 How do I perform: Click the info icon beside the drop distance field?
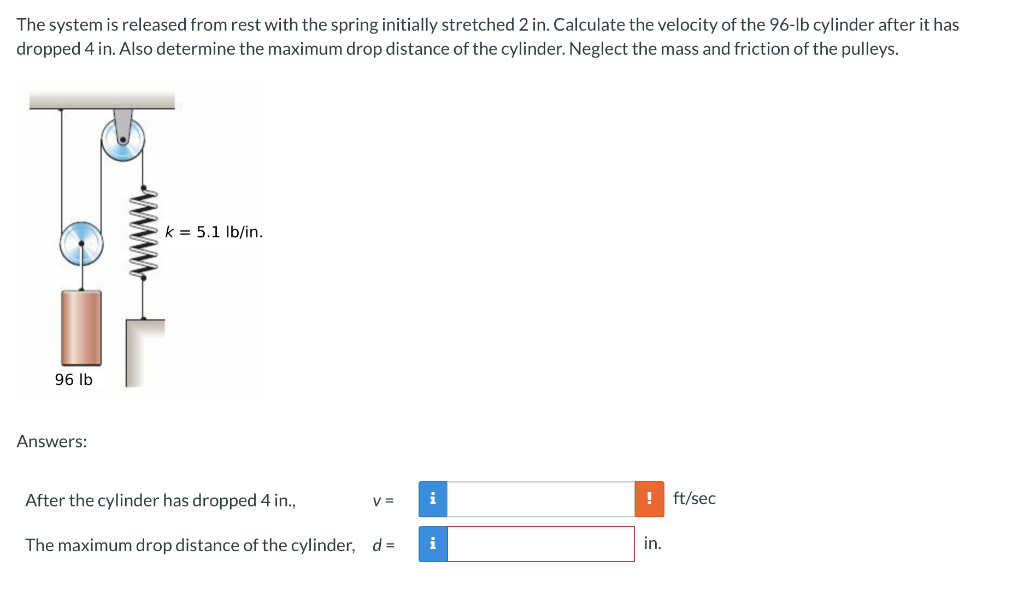tap(432, 543)
